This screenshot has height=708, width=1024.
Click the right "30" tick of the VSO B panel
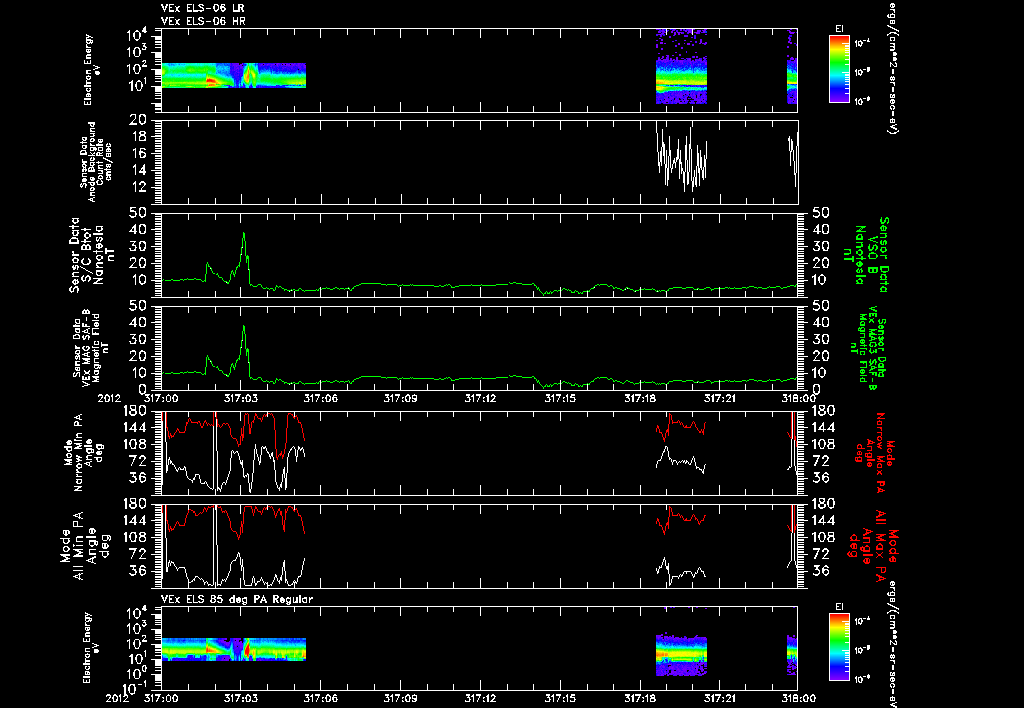point(820,246)
